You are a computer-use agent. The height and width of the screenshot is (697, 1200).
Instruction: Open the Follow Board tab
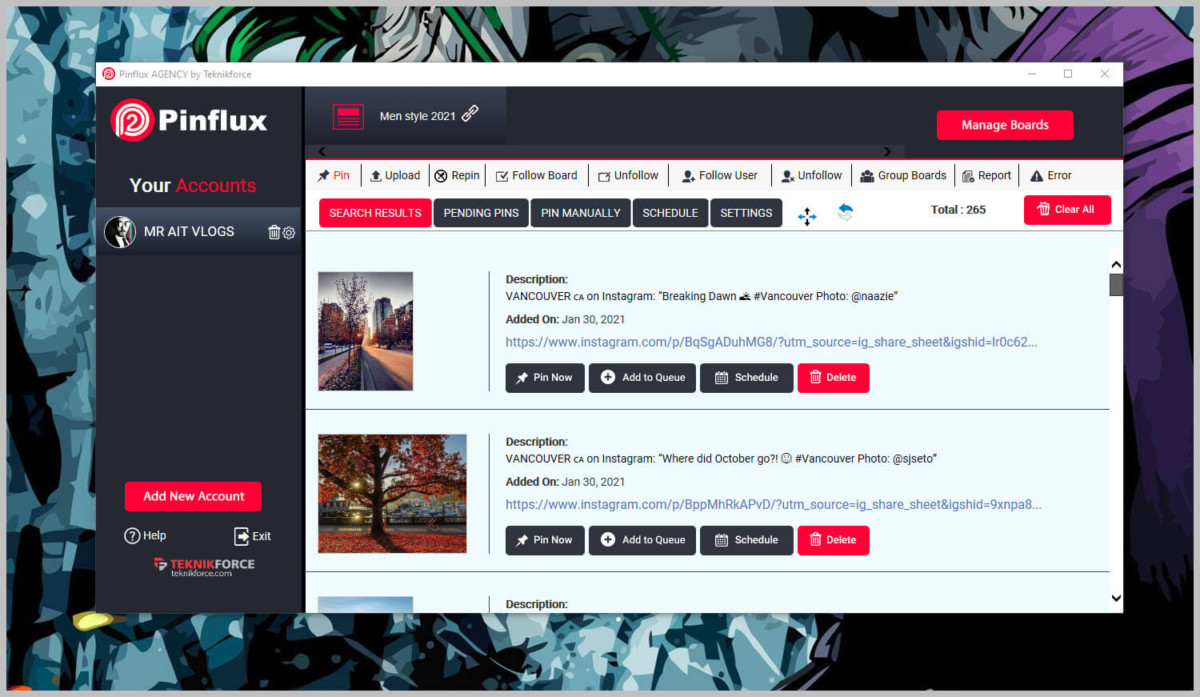coord(537,175)
